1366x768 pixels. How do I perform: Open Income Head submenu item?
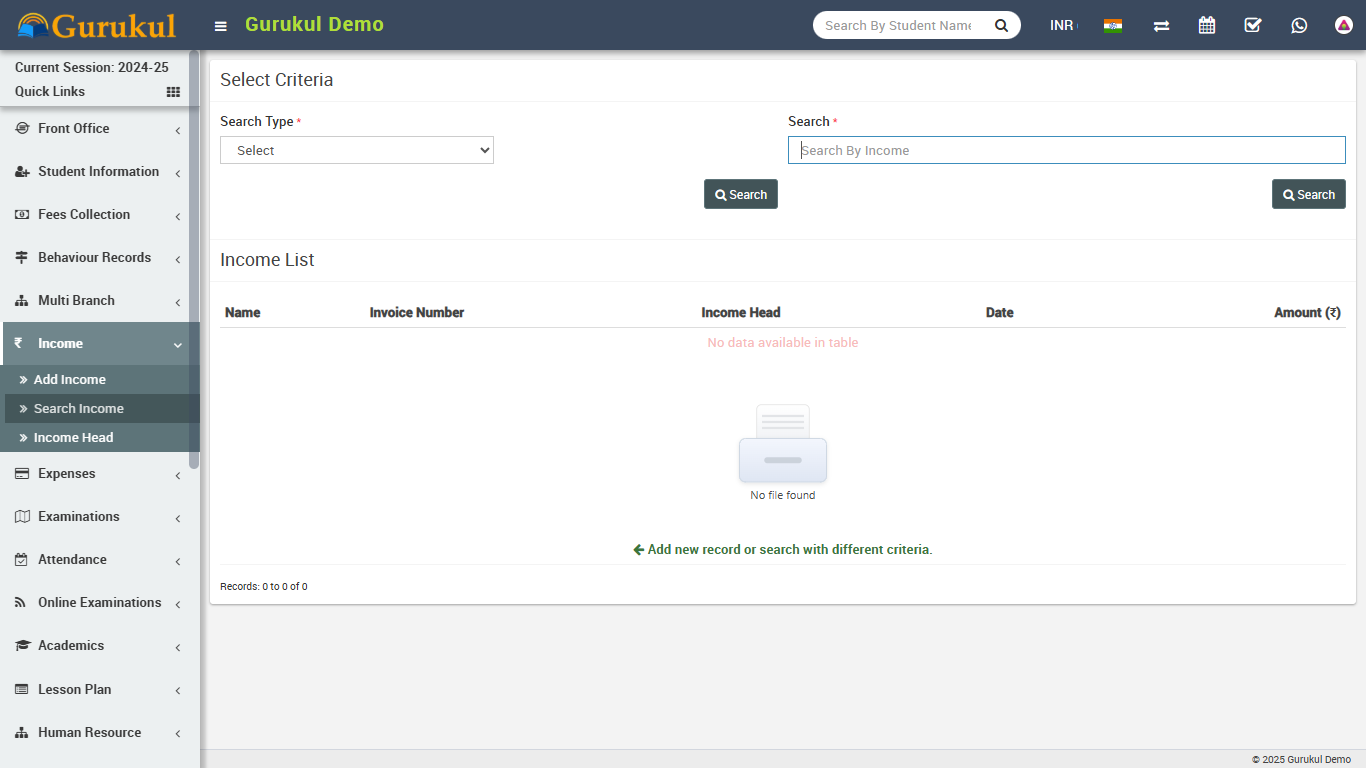coord(73,438)
